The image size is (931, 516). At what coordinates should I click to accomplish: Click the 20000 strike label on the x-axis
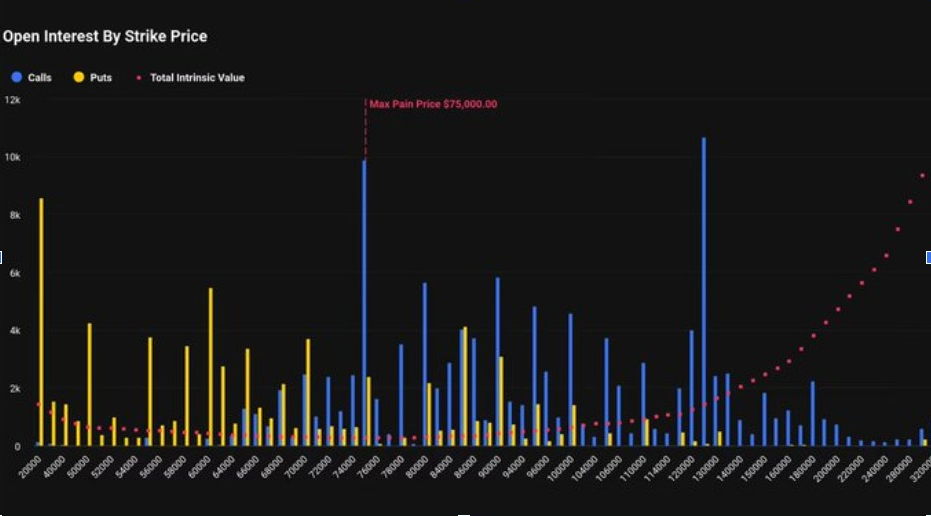point(30,467)
